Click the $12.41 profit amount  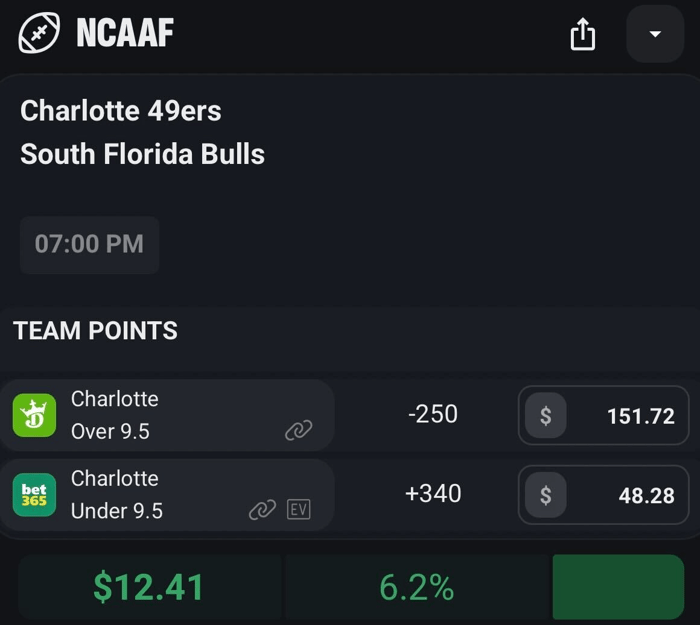pyautogui.click(x=149, y=587)
